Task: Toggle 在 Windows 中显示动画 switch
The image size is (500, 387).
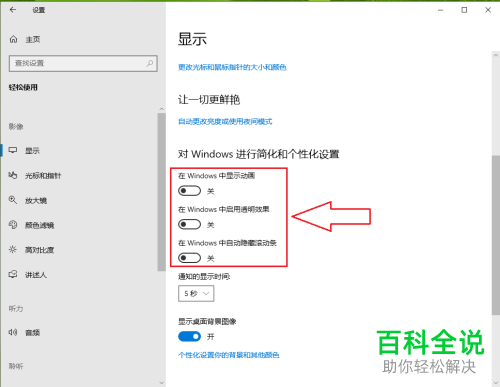Action: click(x=189, y=191)
